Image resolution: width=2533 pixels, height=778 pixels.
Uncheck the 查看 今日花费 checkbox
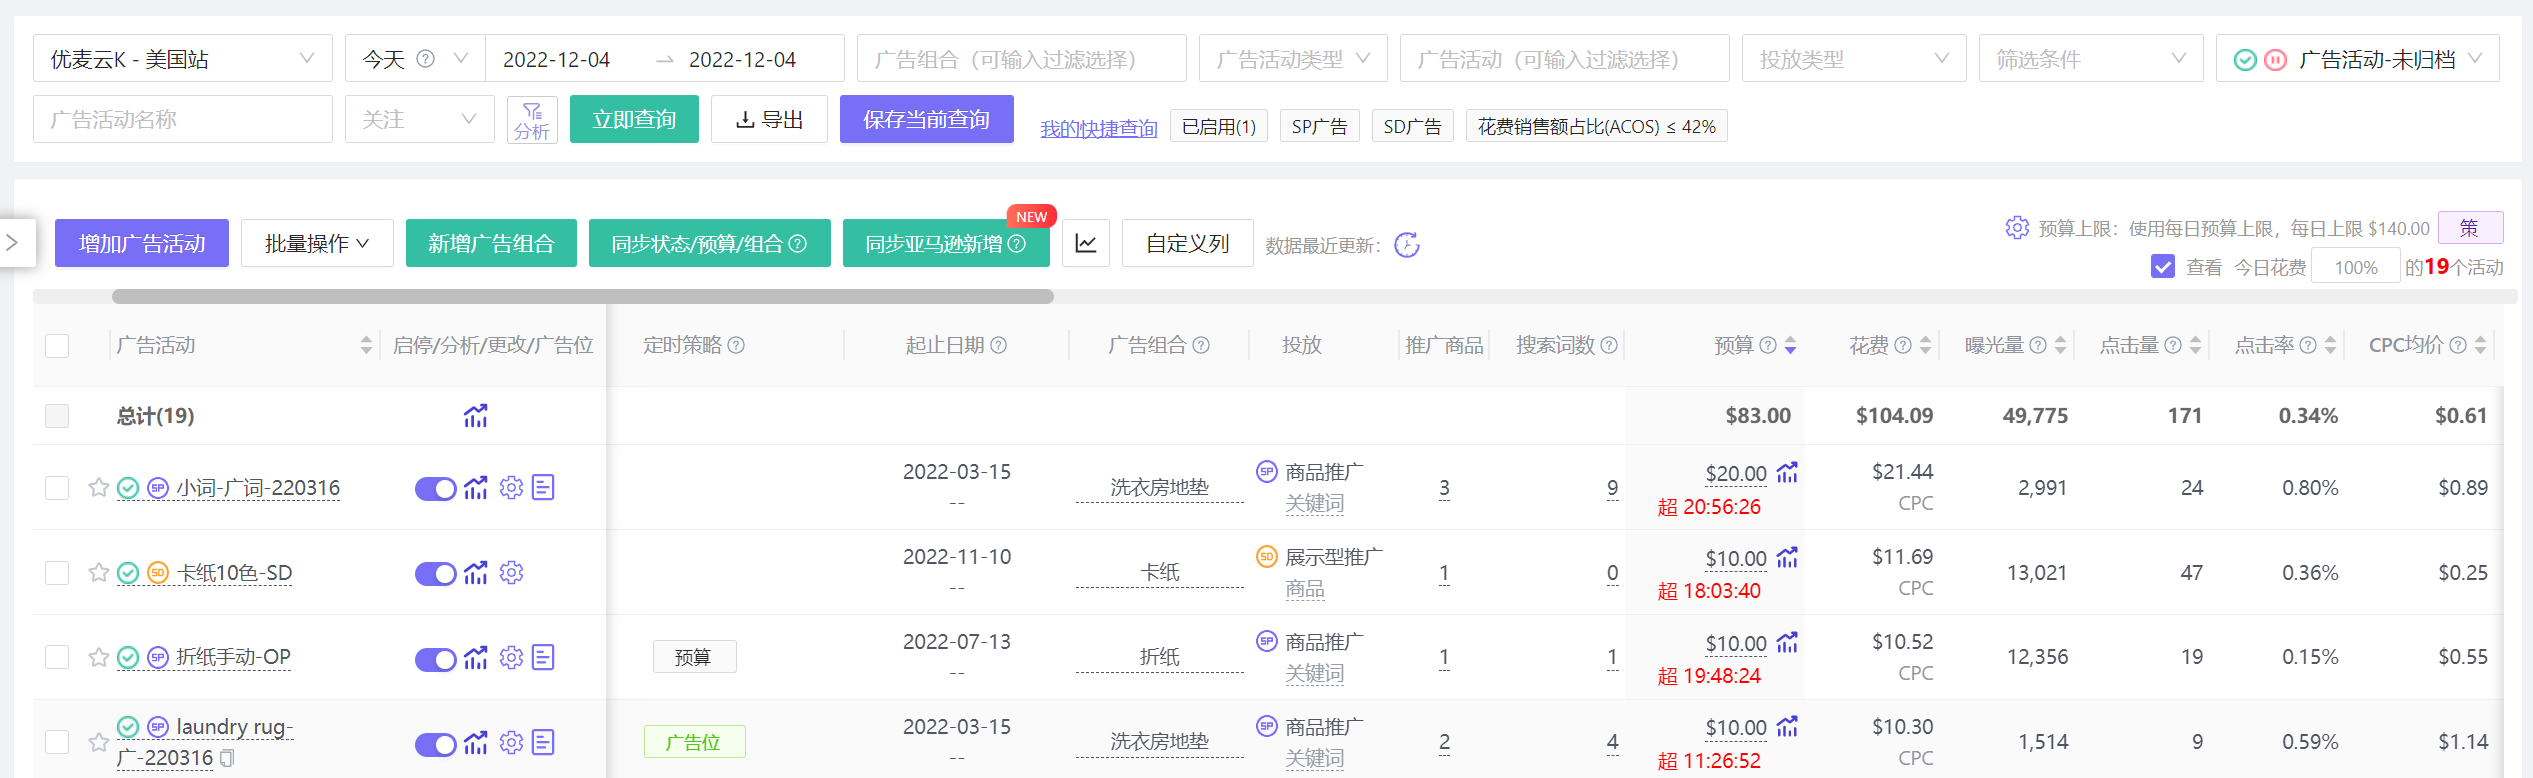[2162, 267]
